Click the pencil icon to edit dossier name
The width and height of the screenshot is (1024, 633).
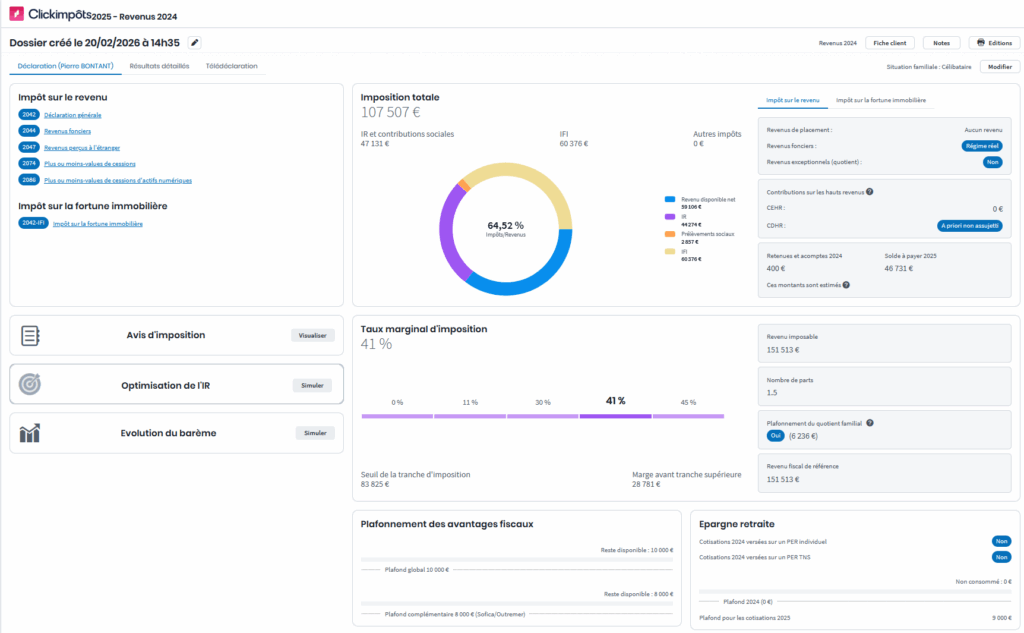point(195,43)
